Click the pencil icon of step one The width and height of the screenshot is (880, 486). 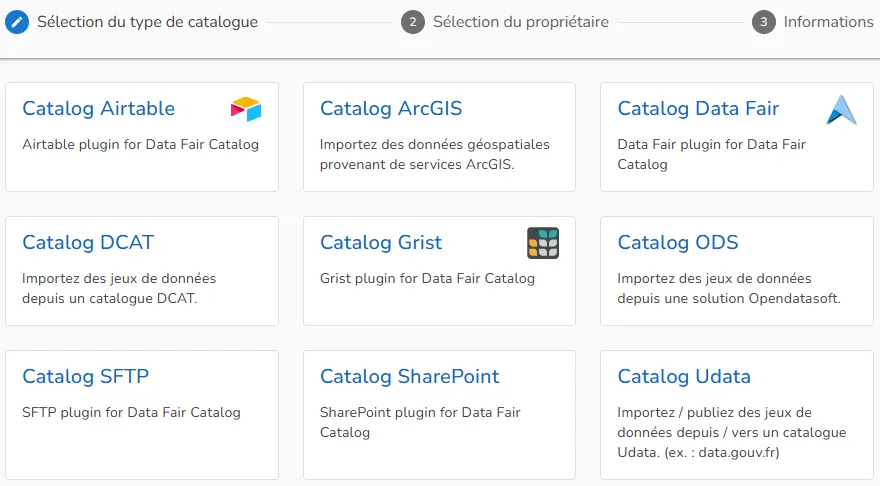pyautogui.click(x=17, y=22)
